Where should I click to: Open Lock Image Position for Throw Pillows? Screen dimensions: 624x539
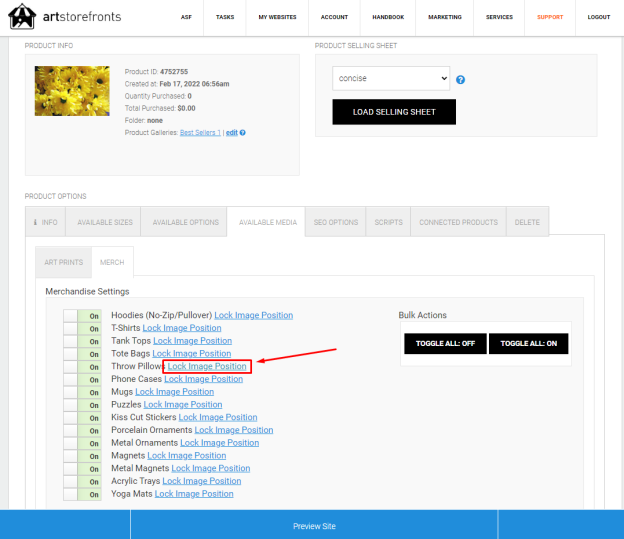pos(207,366)
